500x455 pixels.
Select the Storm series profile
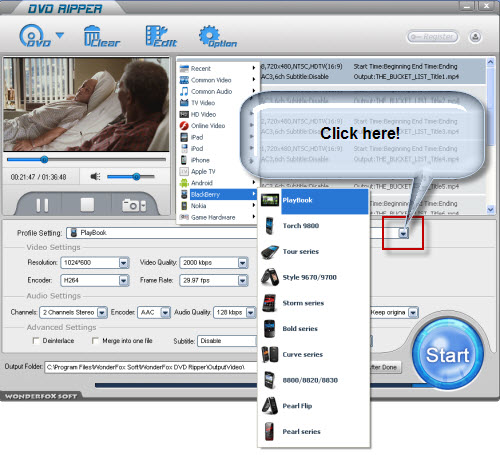(314, 303)
